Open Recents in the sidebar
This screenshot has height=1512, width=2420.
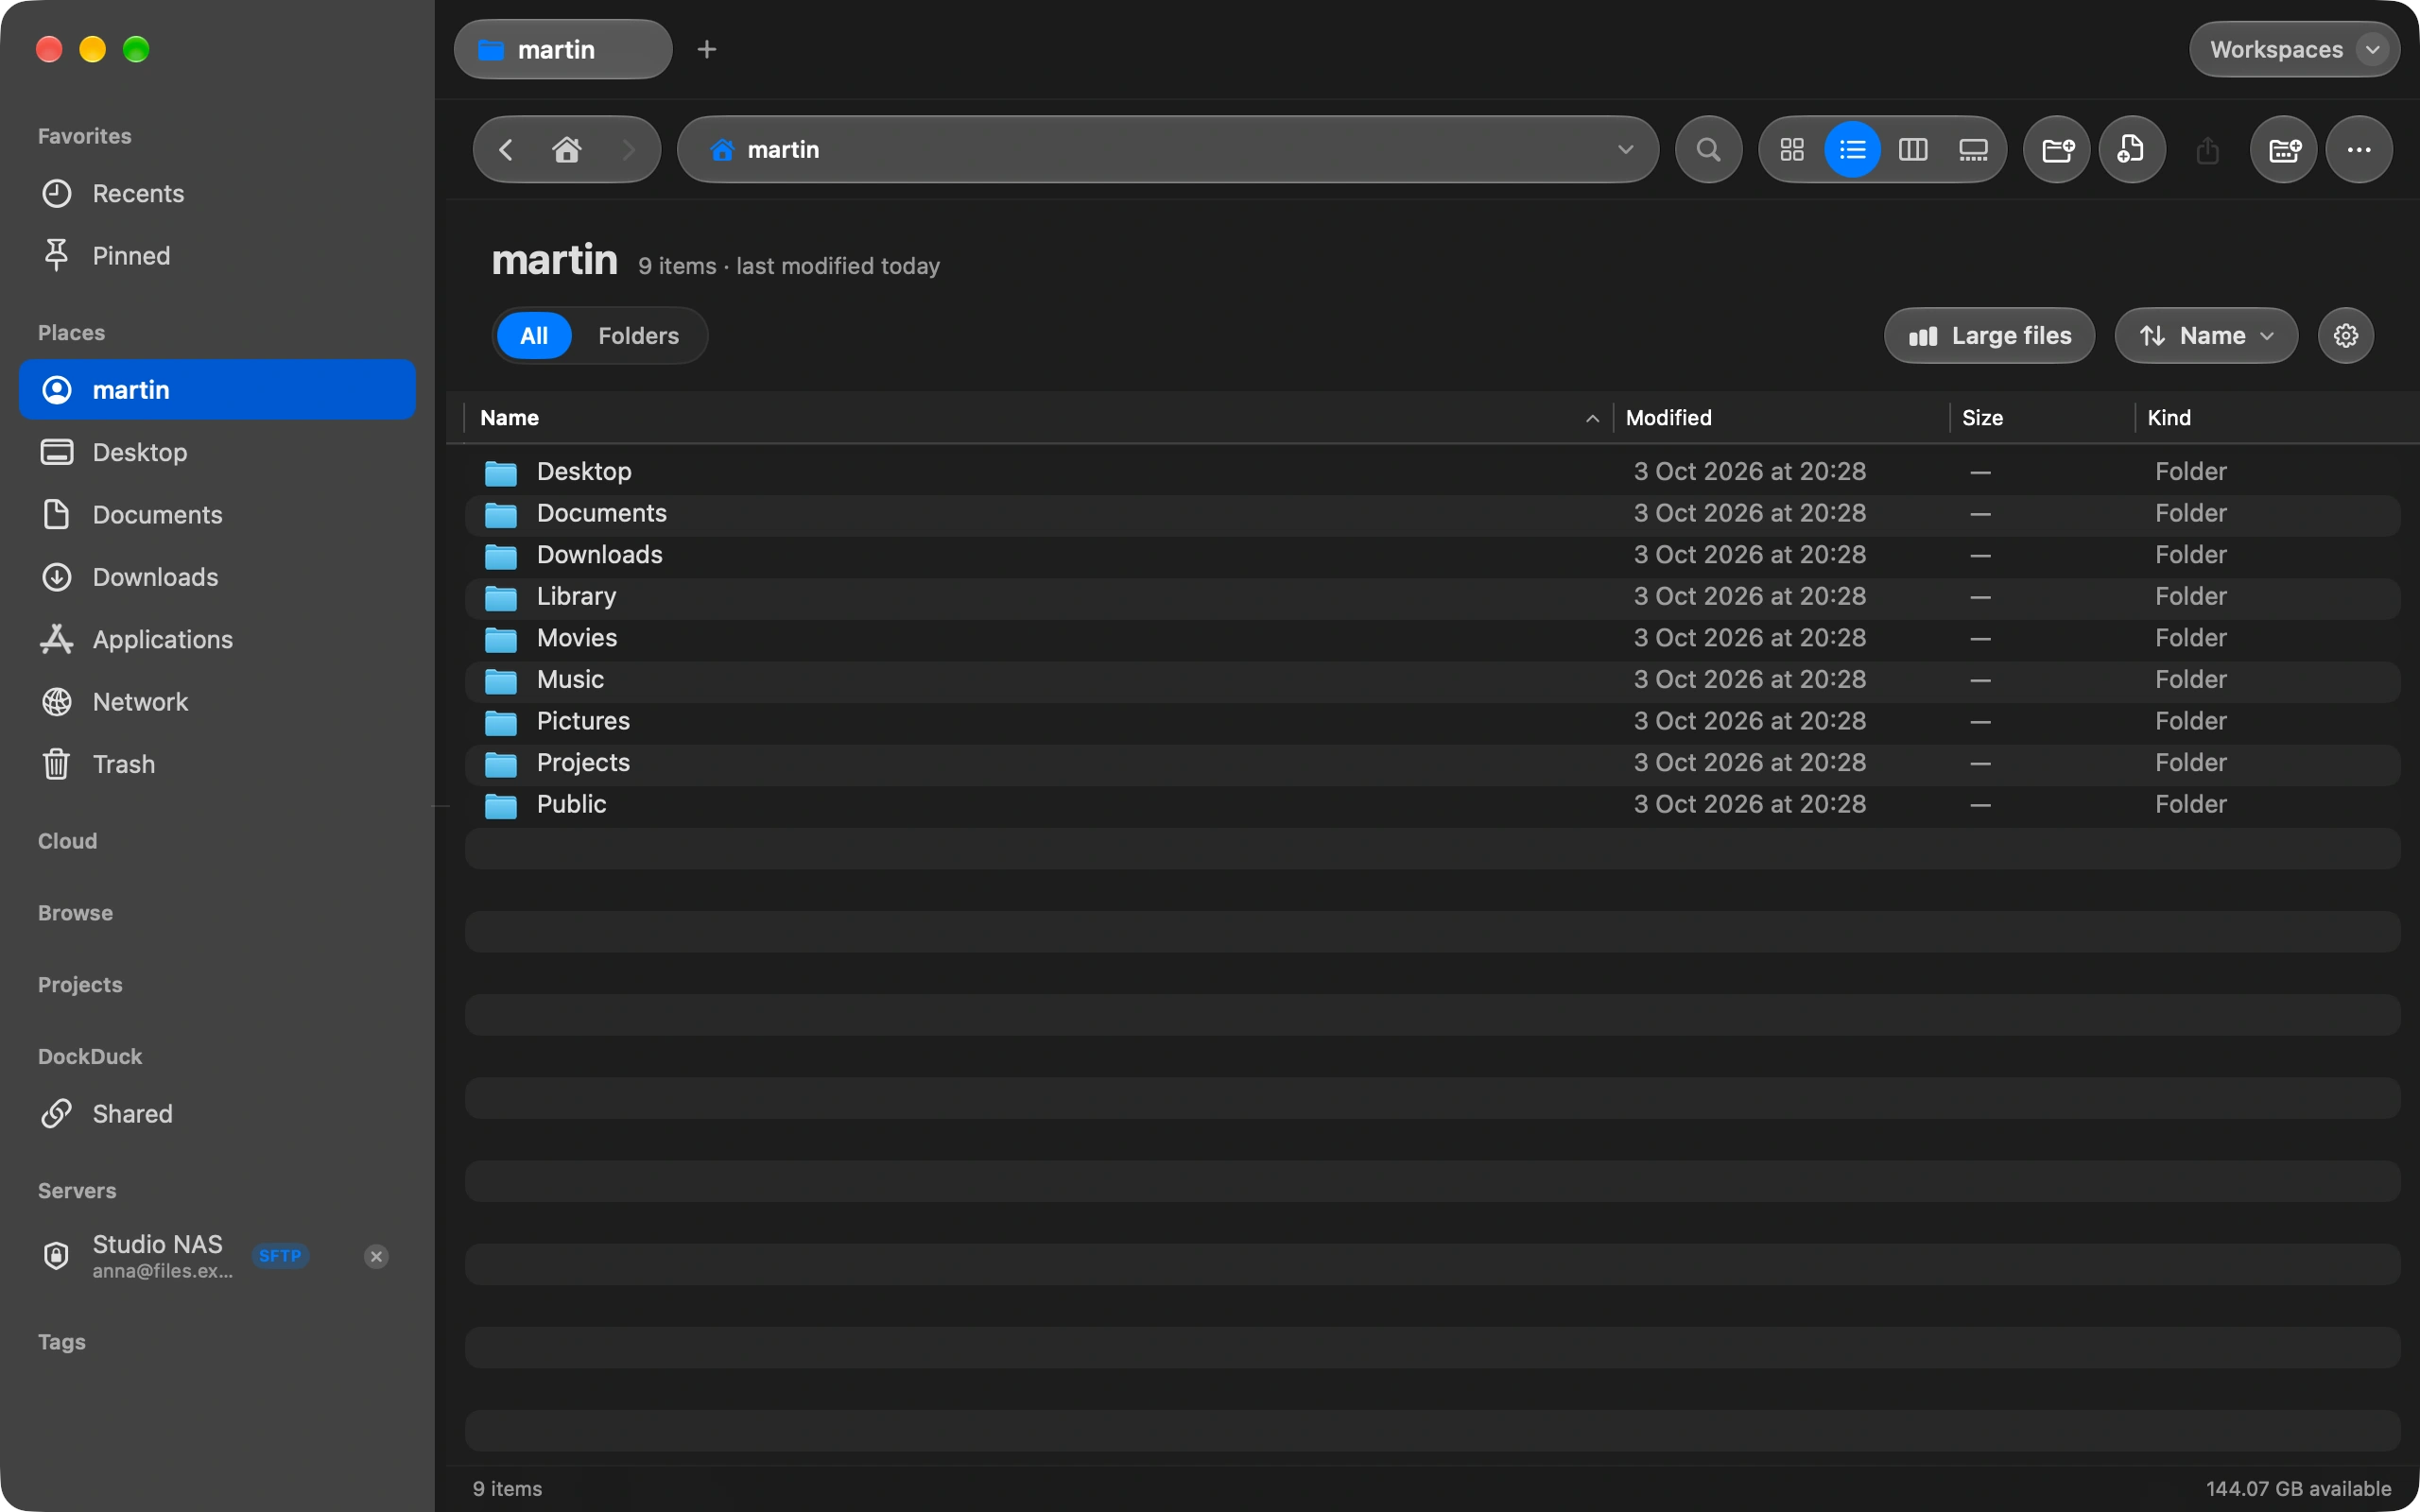tap(217, 194)
